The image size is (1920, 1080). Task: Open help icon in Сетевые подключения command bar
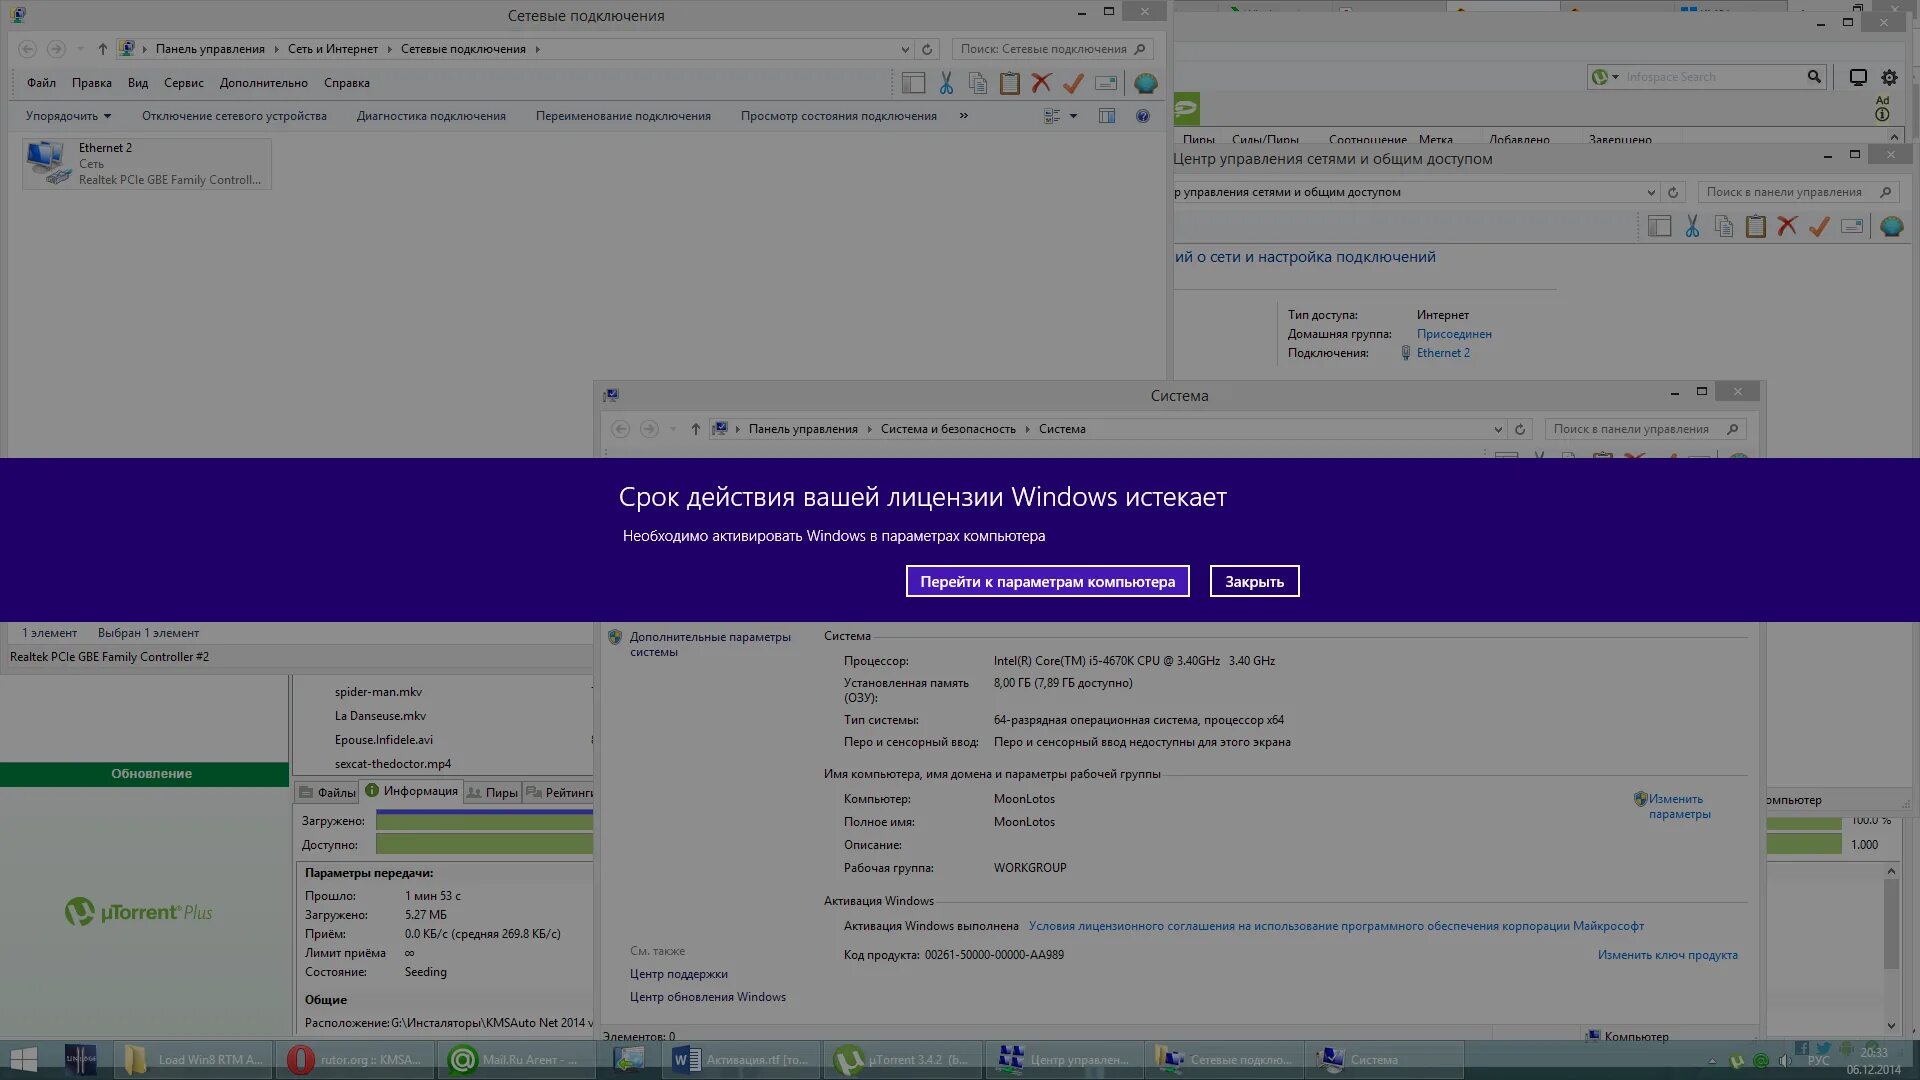pos(1143,116)
